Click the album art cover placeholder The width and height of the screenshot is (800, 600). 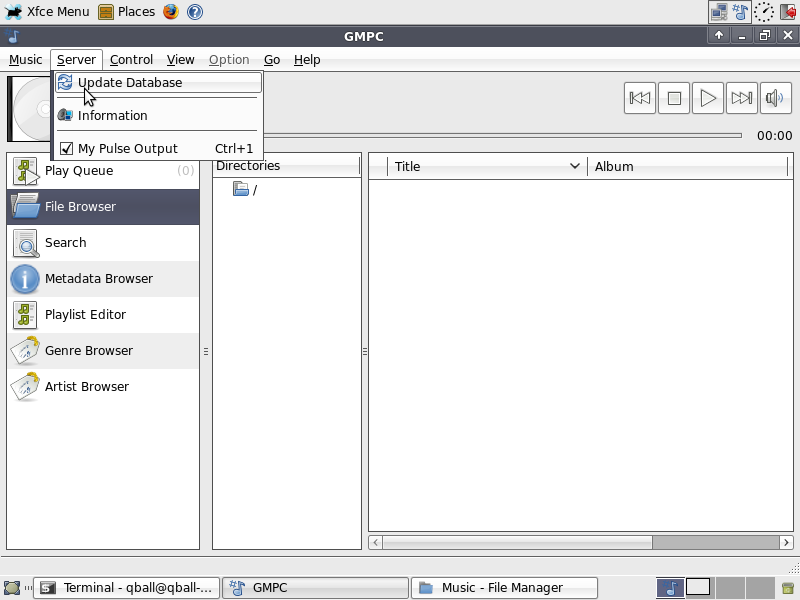pyautogui.click(x=29, y=109)
